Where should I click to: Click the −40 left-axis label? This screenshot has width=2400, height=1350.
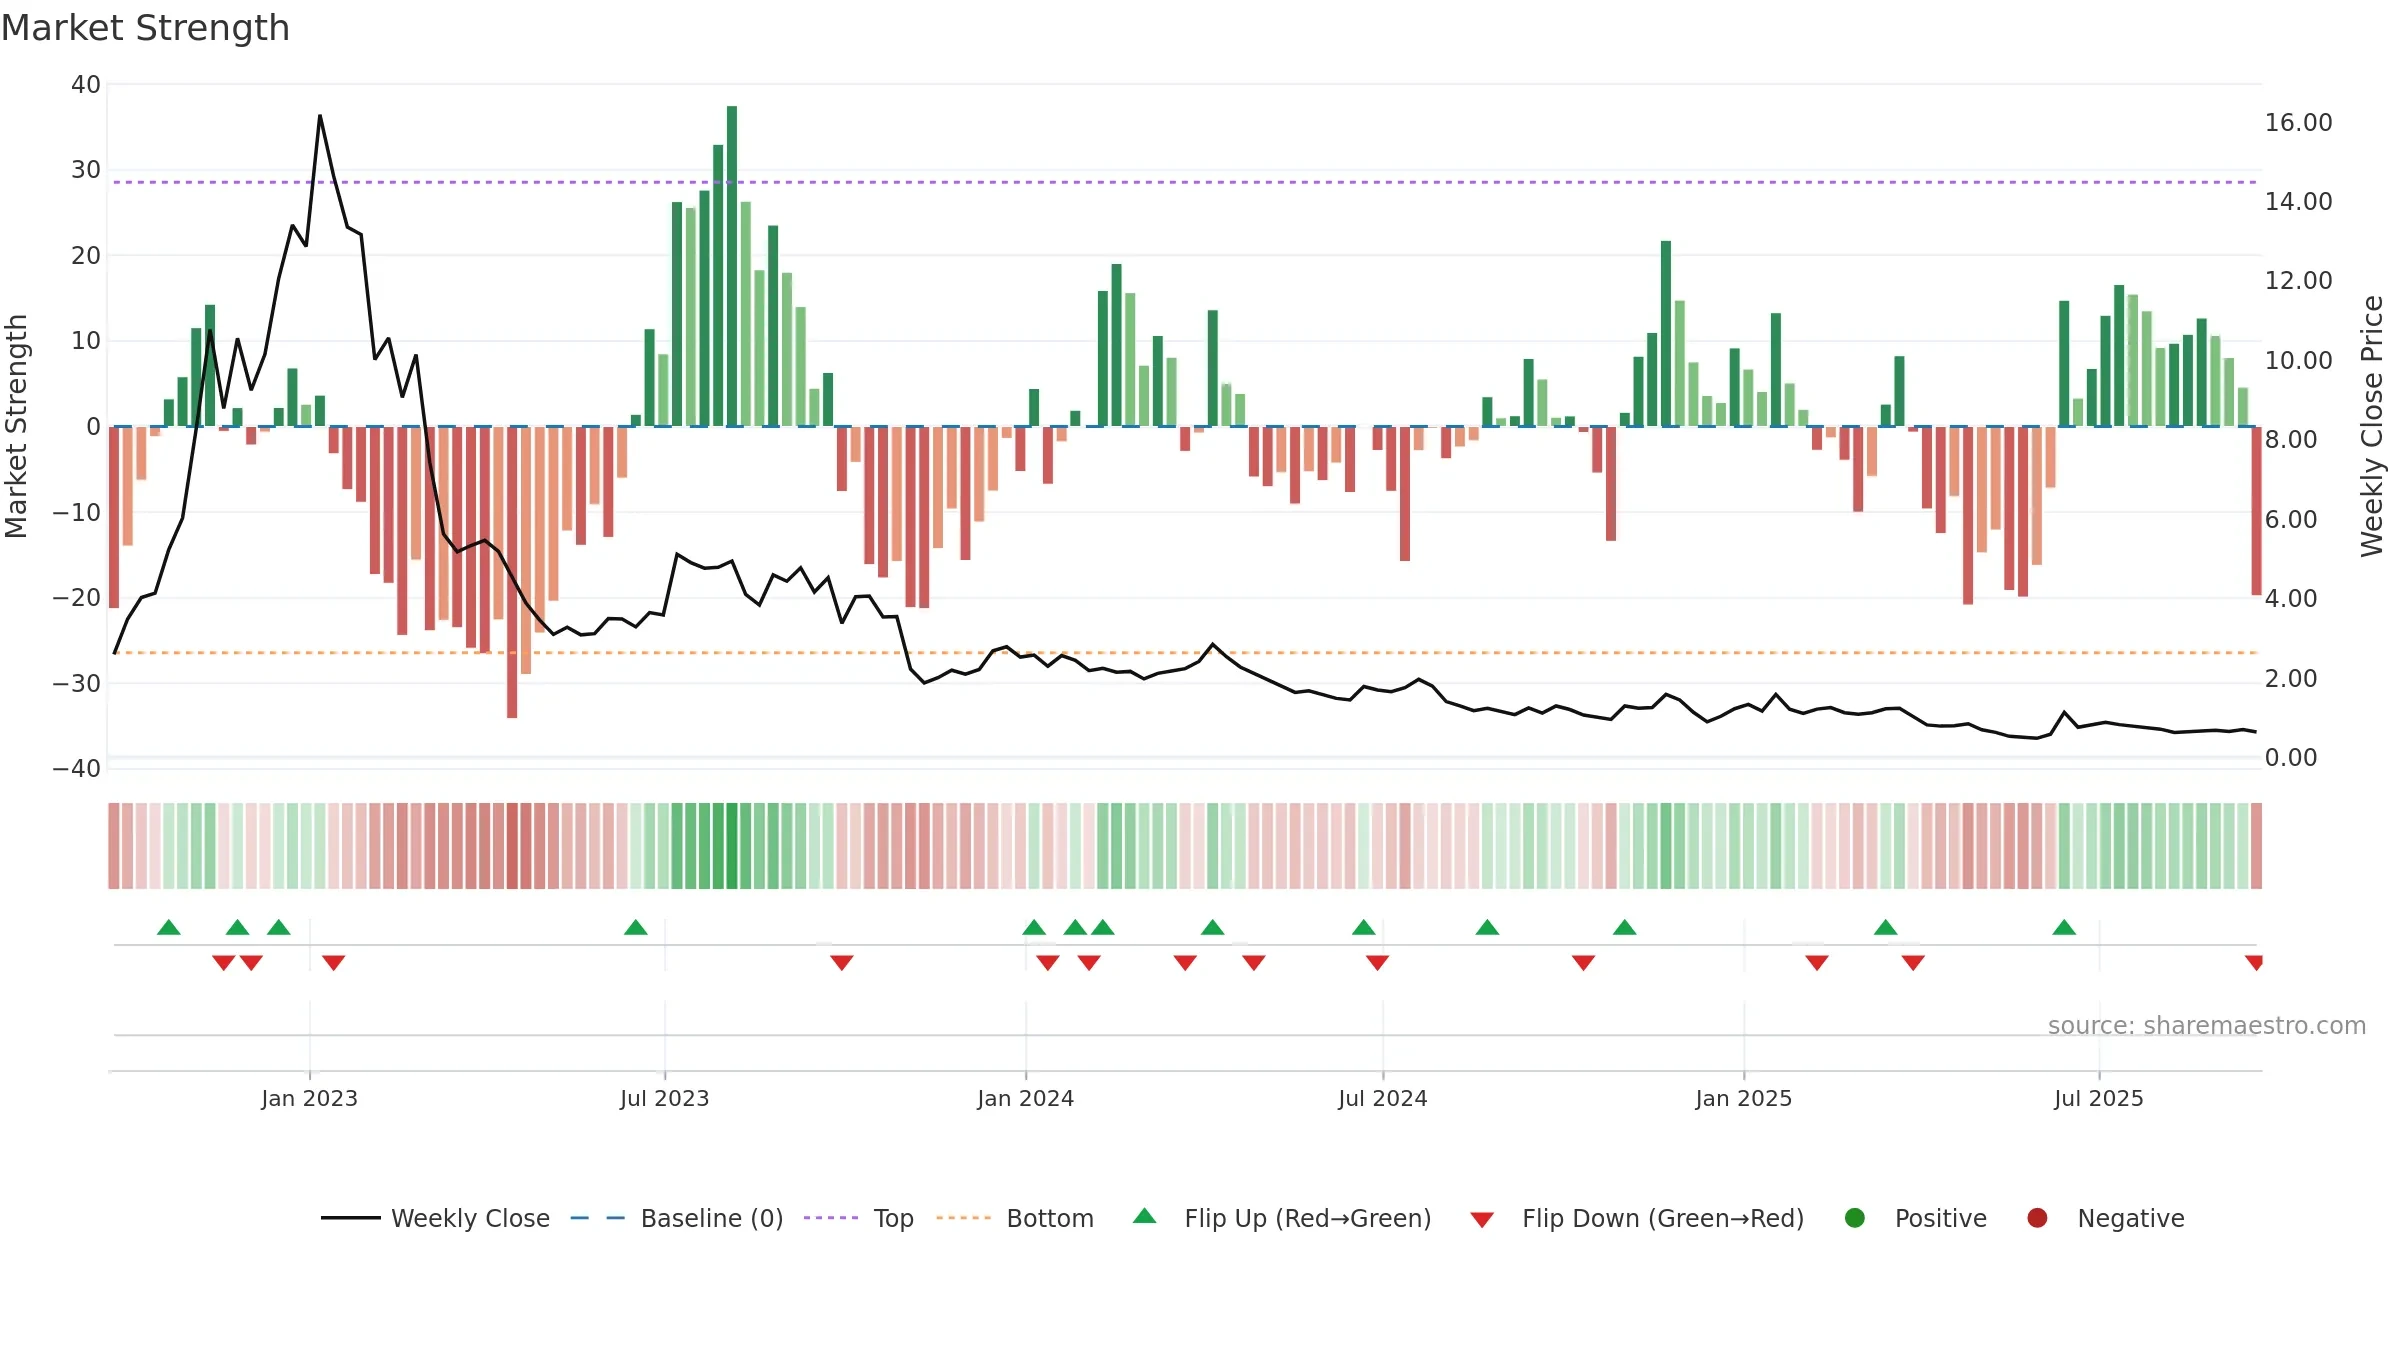coord(77,769)
